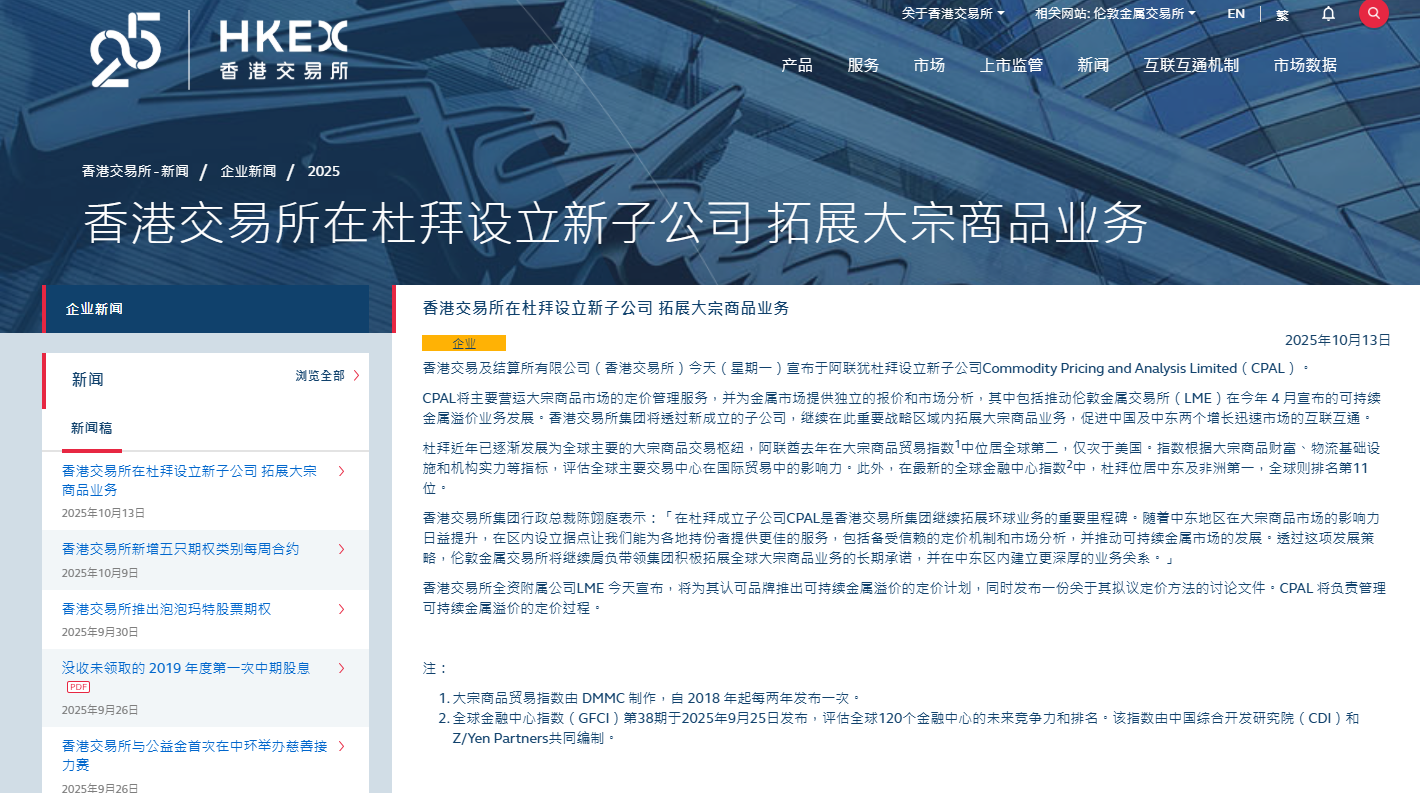Screen dimensions: 1420x793
Task: Click the yellow 企业 category tag
Action: click(464, 343)
